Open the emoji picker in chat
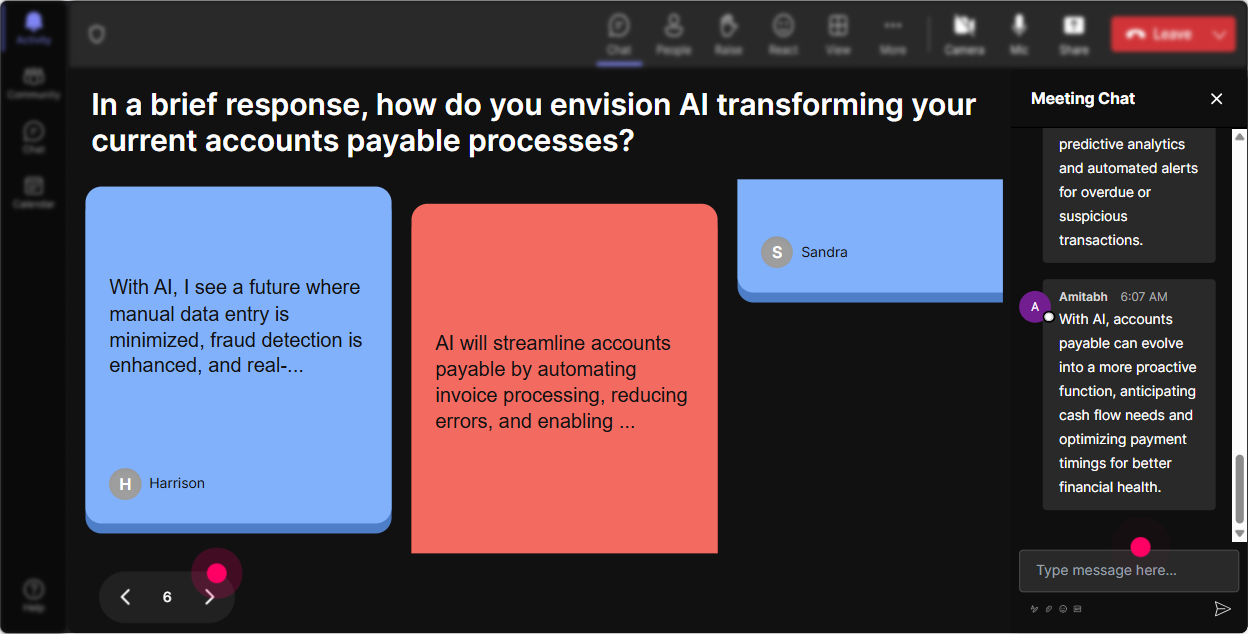 click(1063, 608)
